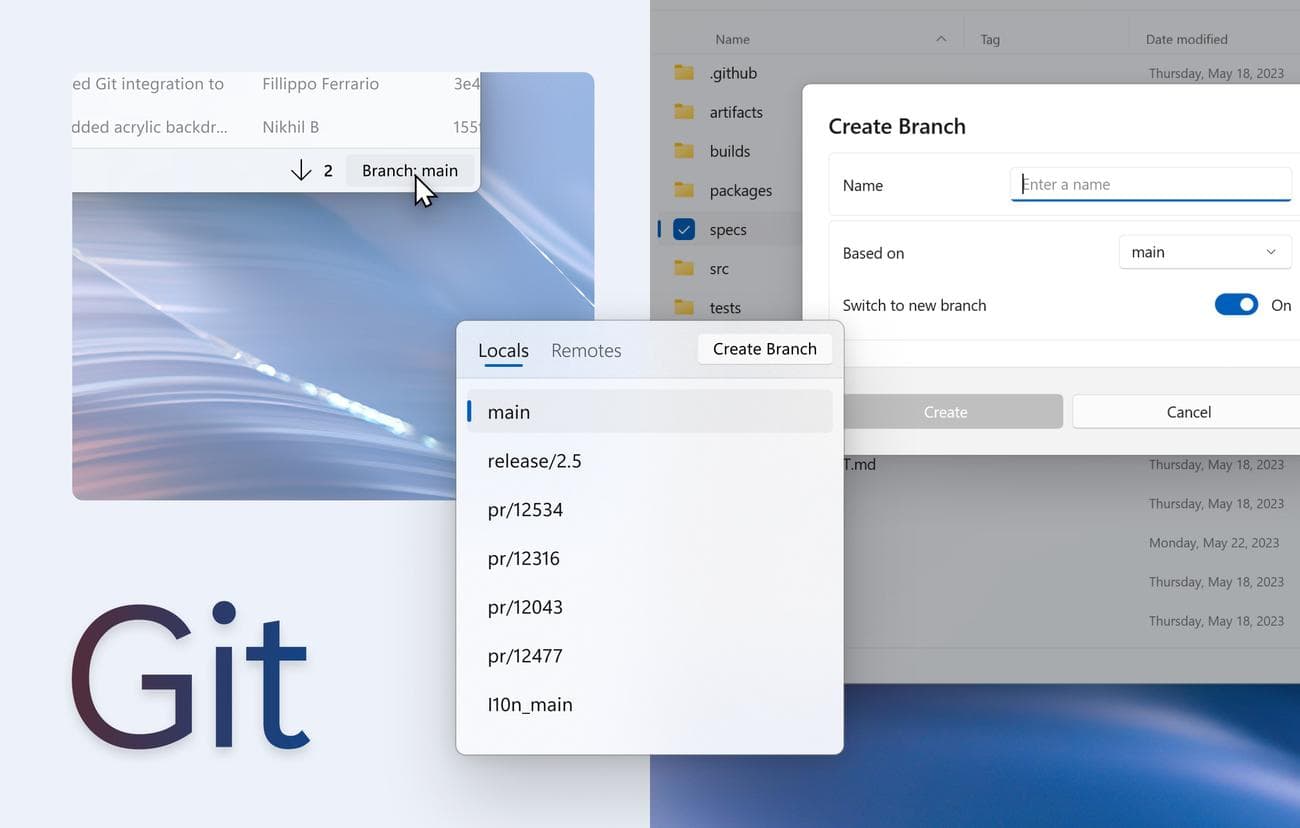The image size is (1300, 828).
Task: Open the Branch: main selector
Action: pyautogui.click(x=410, y=171)
